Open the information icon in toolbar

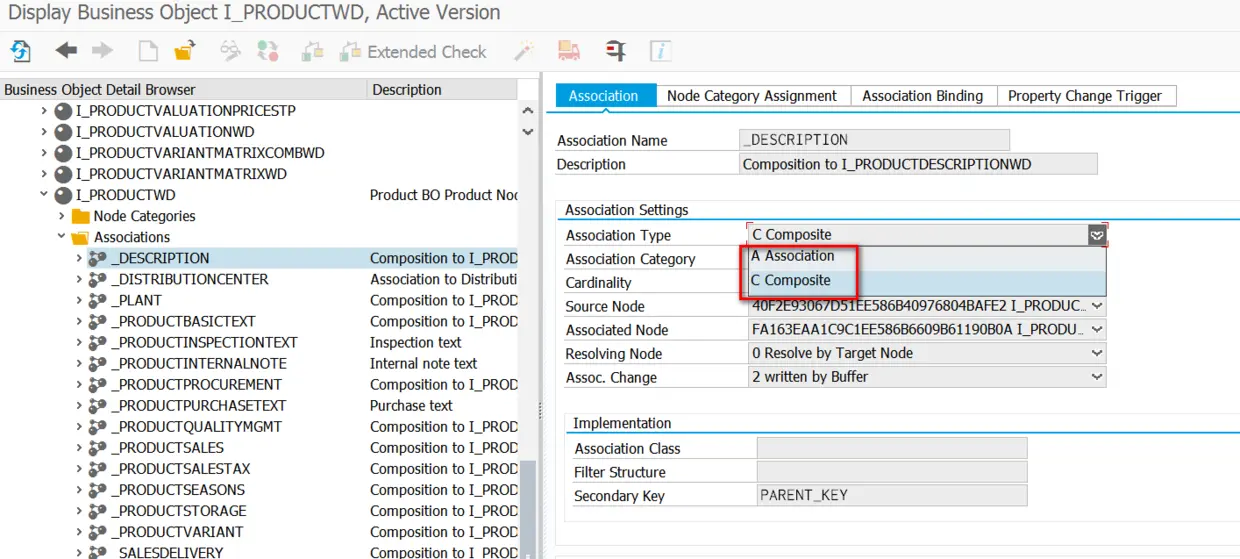[x=660, y=51]
